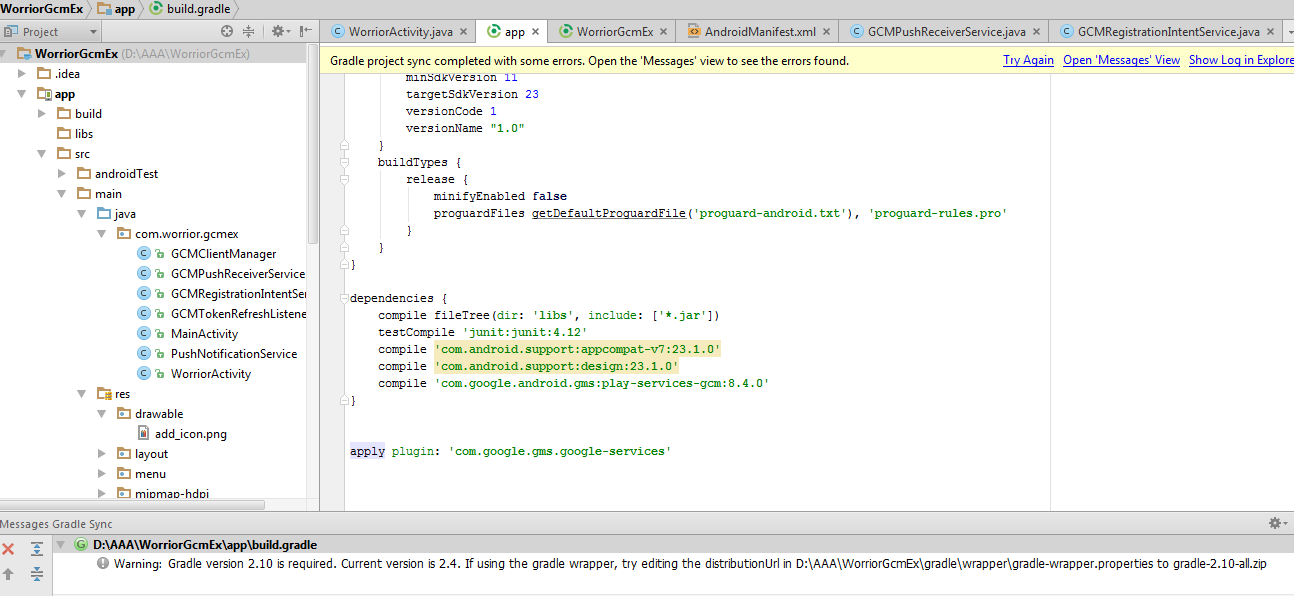This screenshot has width=1294, height=596.
Task: Click the play-services-gcm:8.4.0 dependency string
Action: (602, 383)
